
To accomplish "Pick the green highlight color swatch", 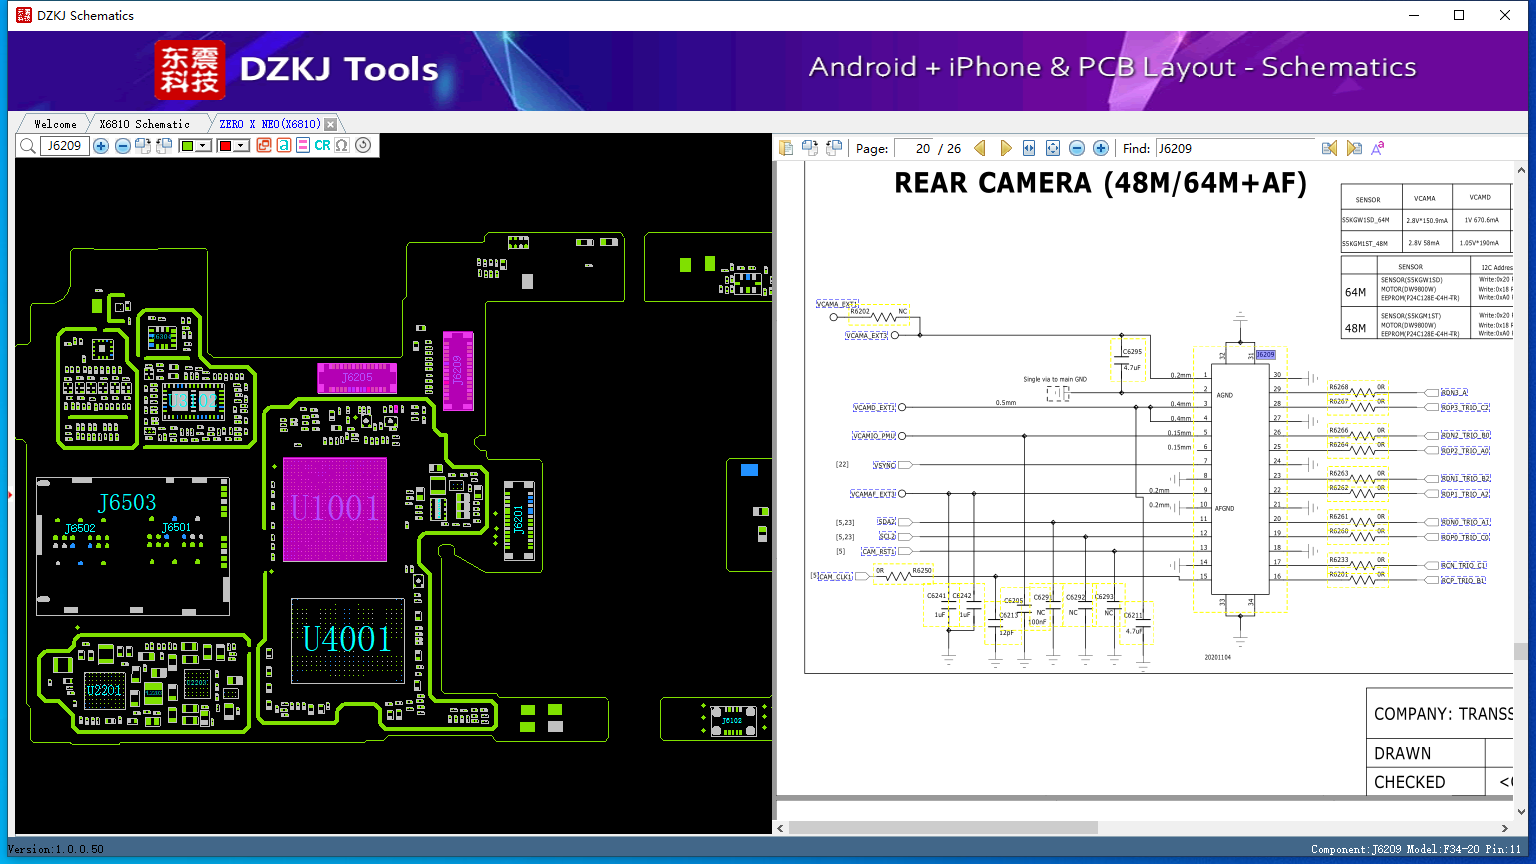I will pos(187,146).
